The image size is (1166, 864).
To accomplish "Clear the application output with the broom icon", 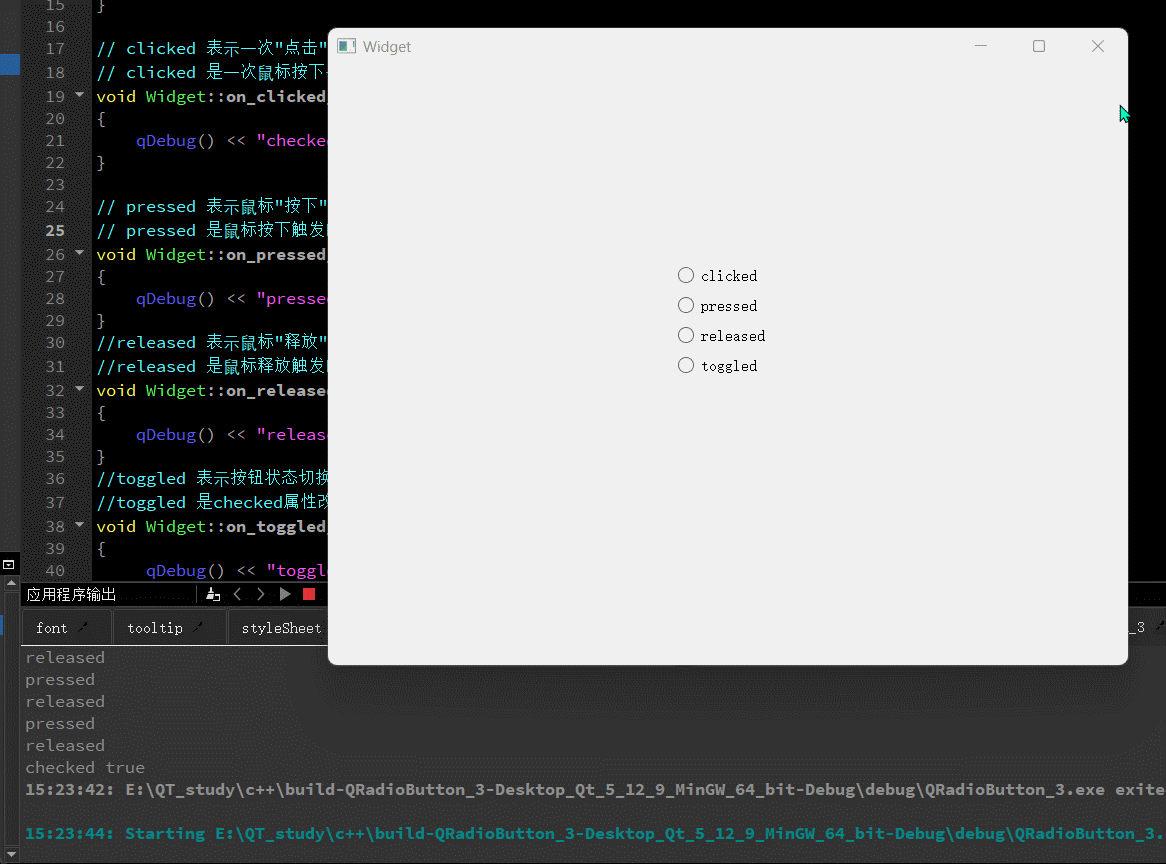I will (213, 594).
